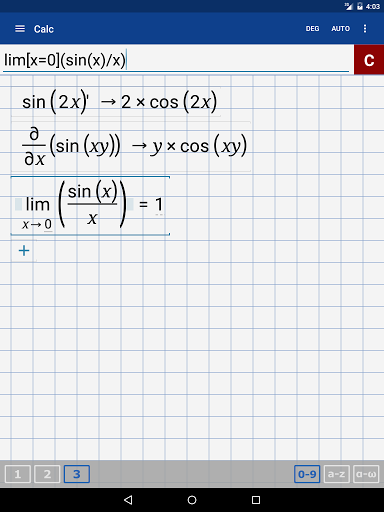Select the limit sin(x)/x equals 1 row
Screen dimensions: 384x512
(90, 206)
